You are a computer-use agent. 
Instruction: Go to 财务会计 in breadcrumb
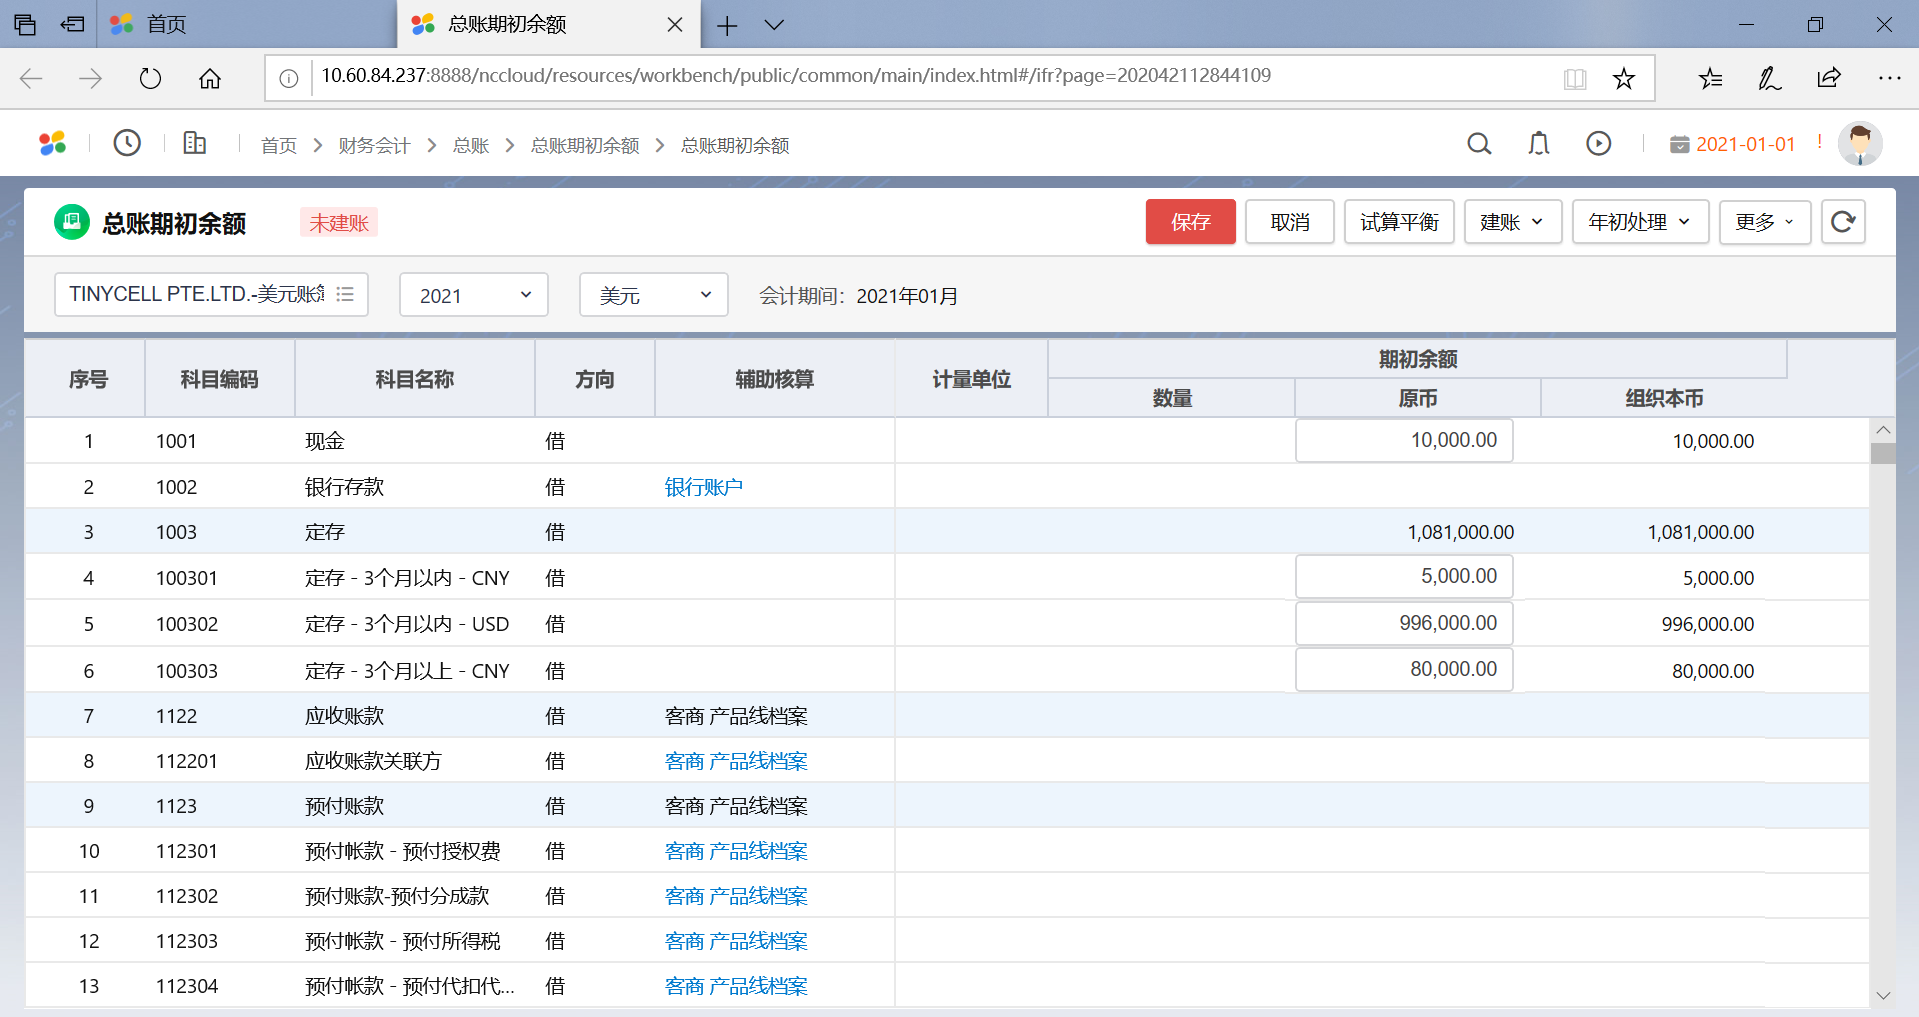pos(374,146)
